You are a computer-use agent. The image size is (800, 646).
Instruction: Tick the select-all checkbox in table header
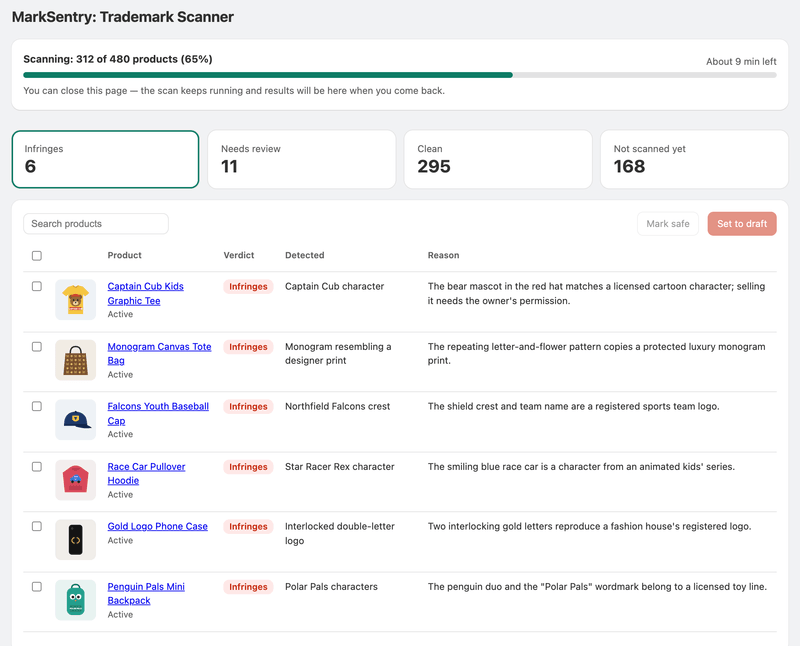point(37,256)
